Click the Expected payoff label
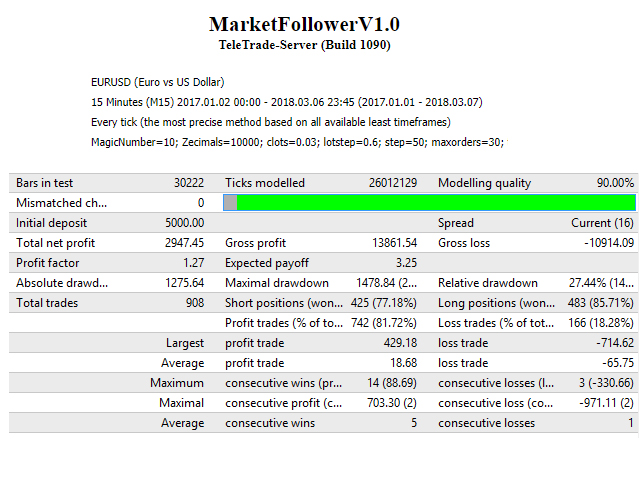Viewport: 640px width, 480px height. (x=267, y=263)
